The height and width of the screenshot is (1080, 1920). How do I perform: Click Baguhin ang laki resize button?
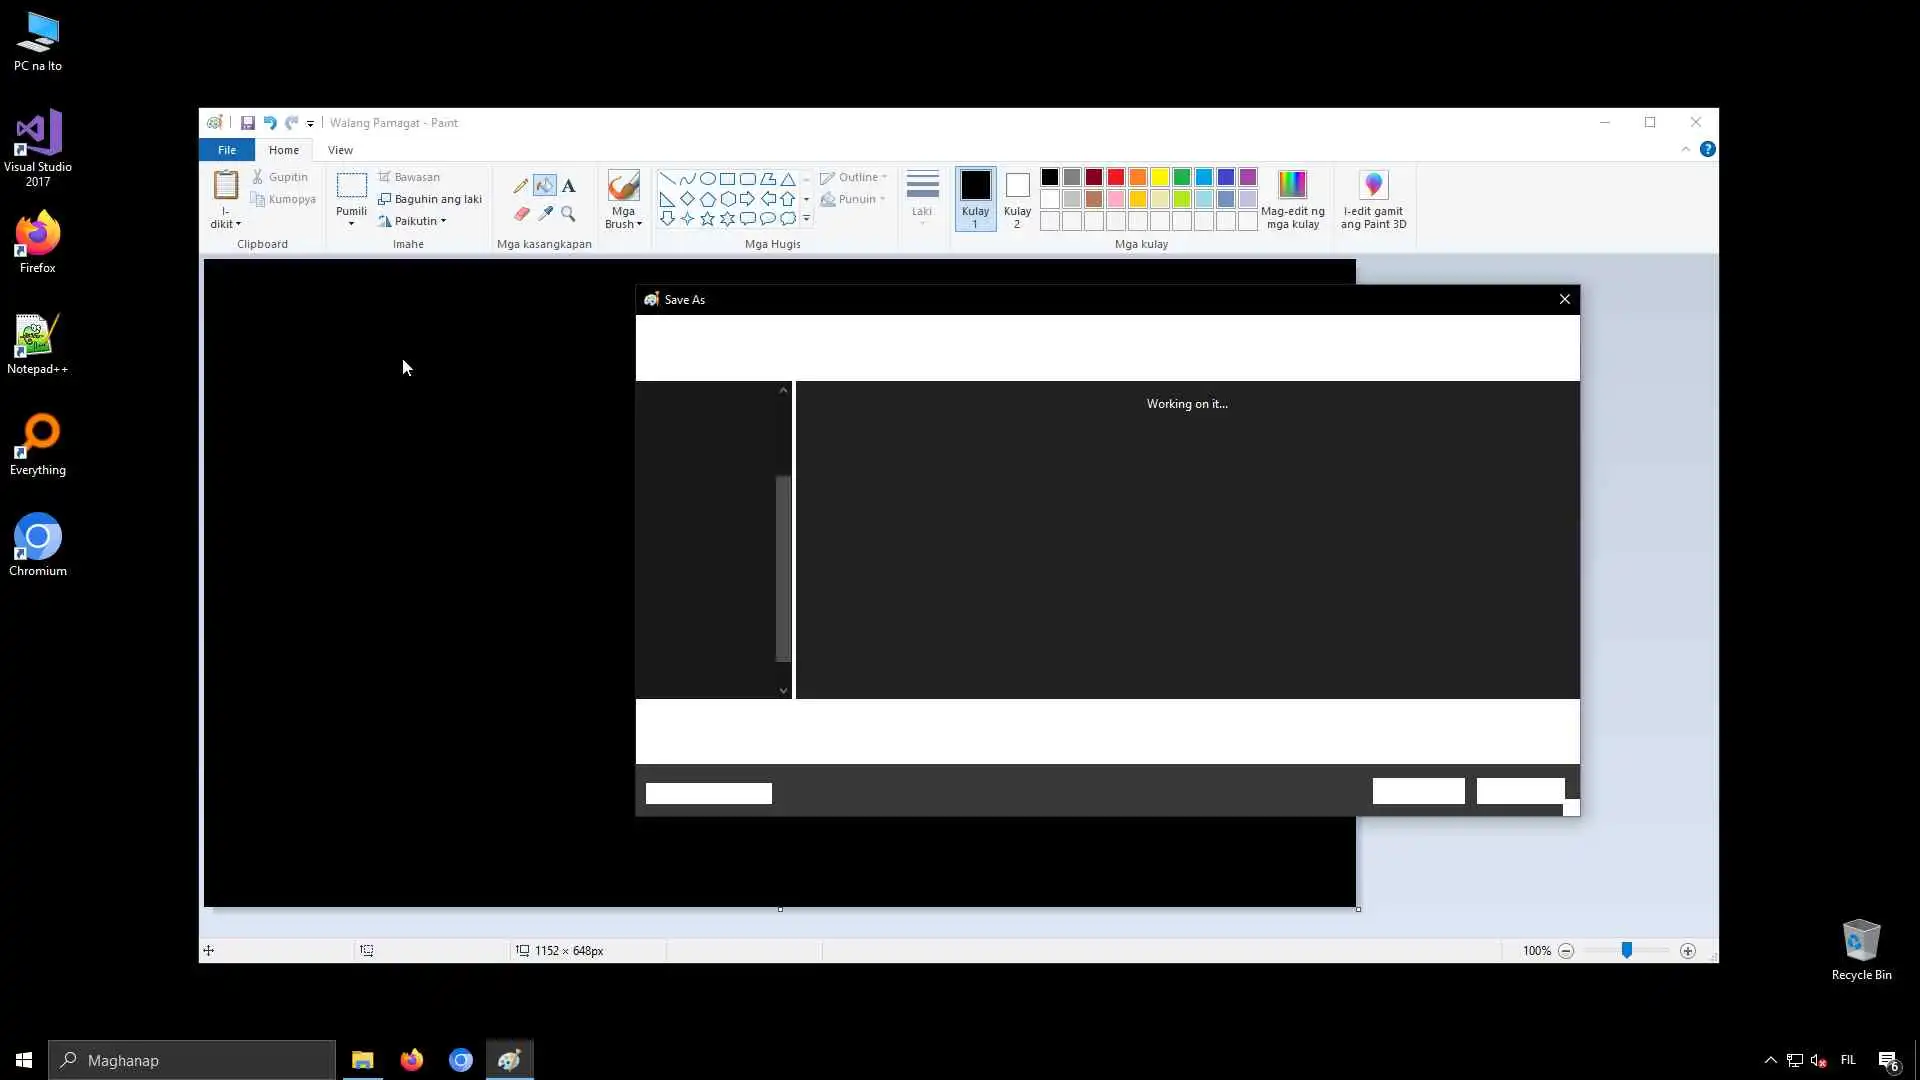point(430,199)
